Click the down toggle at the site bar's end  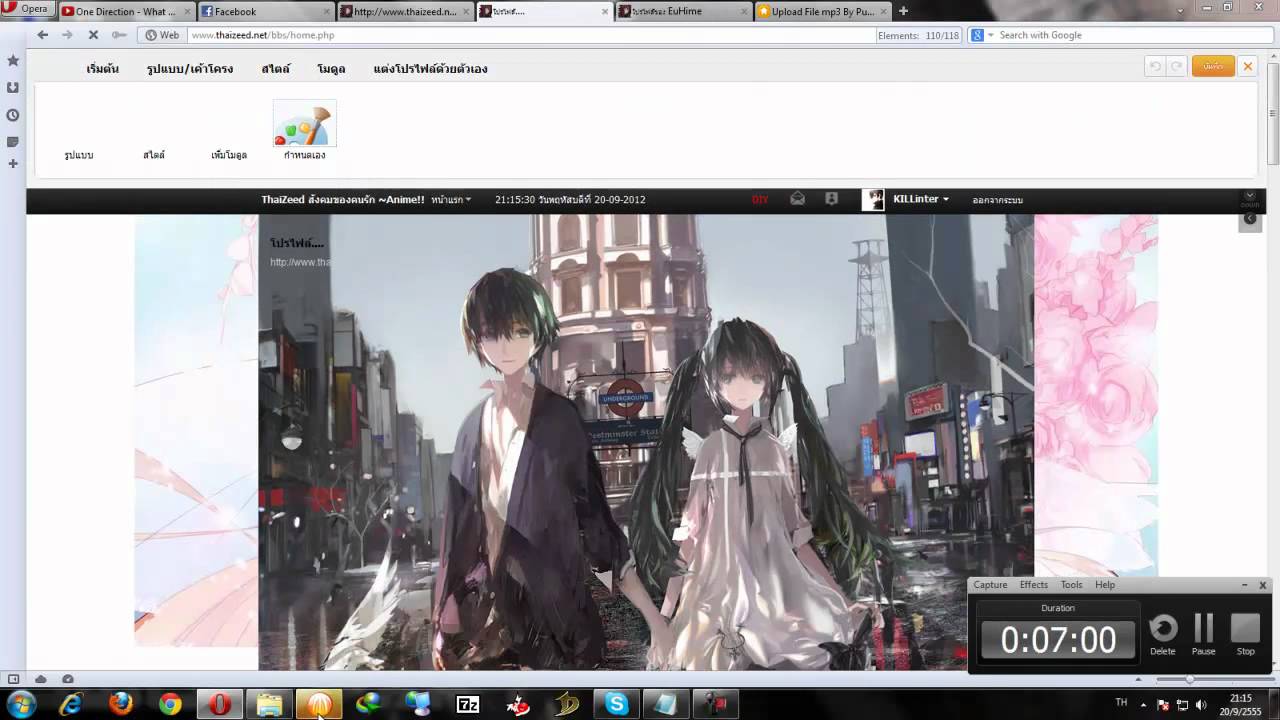click(1250, 200)
